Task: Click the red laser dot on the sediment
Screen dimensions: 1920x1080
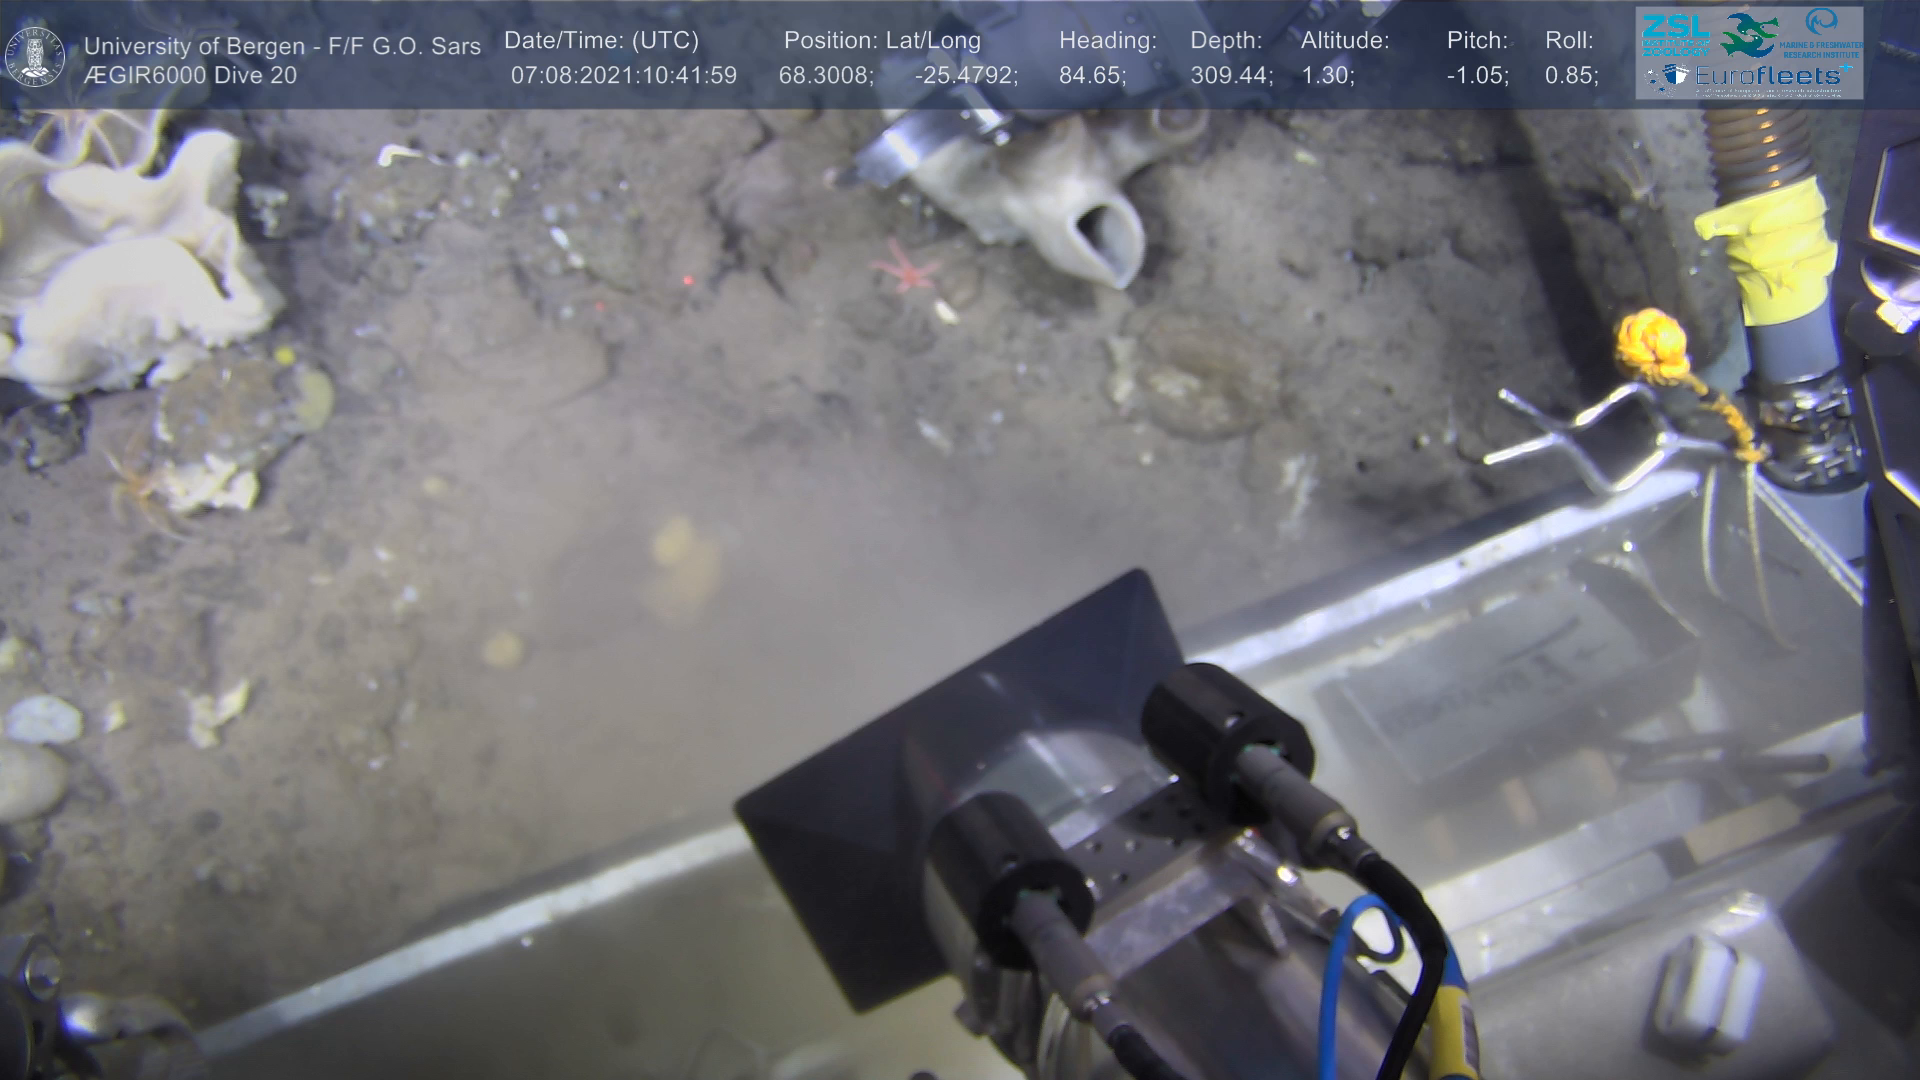Action: coord(686,279)
